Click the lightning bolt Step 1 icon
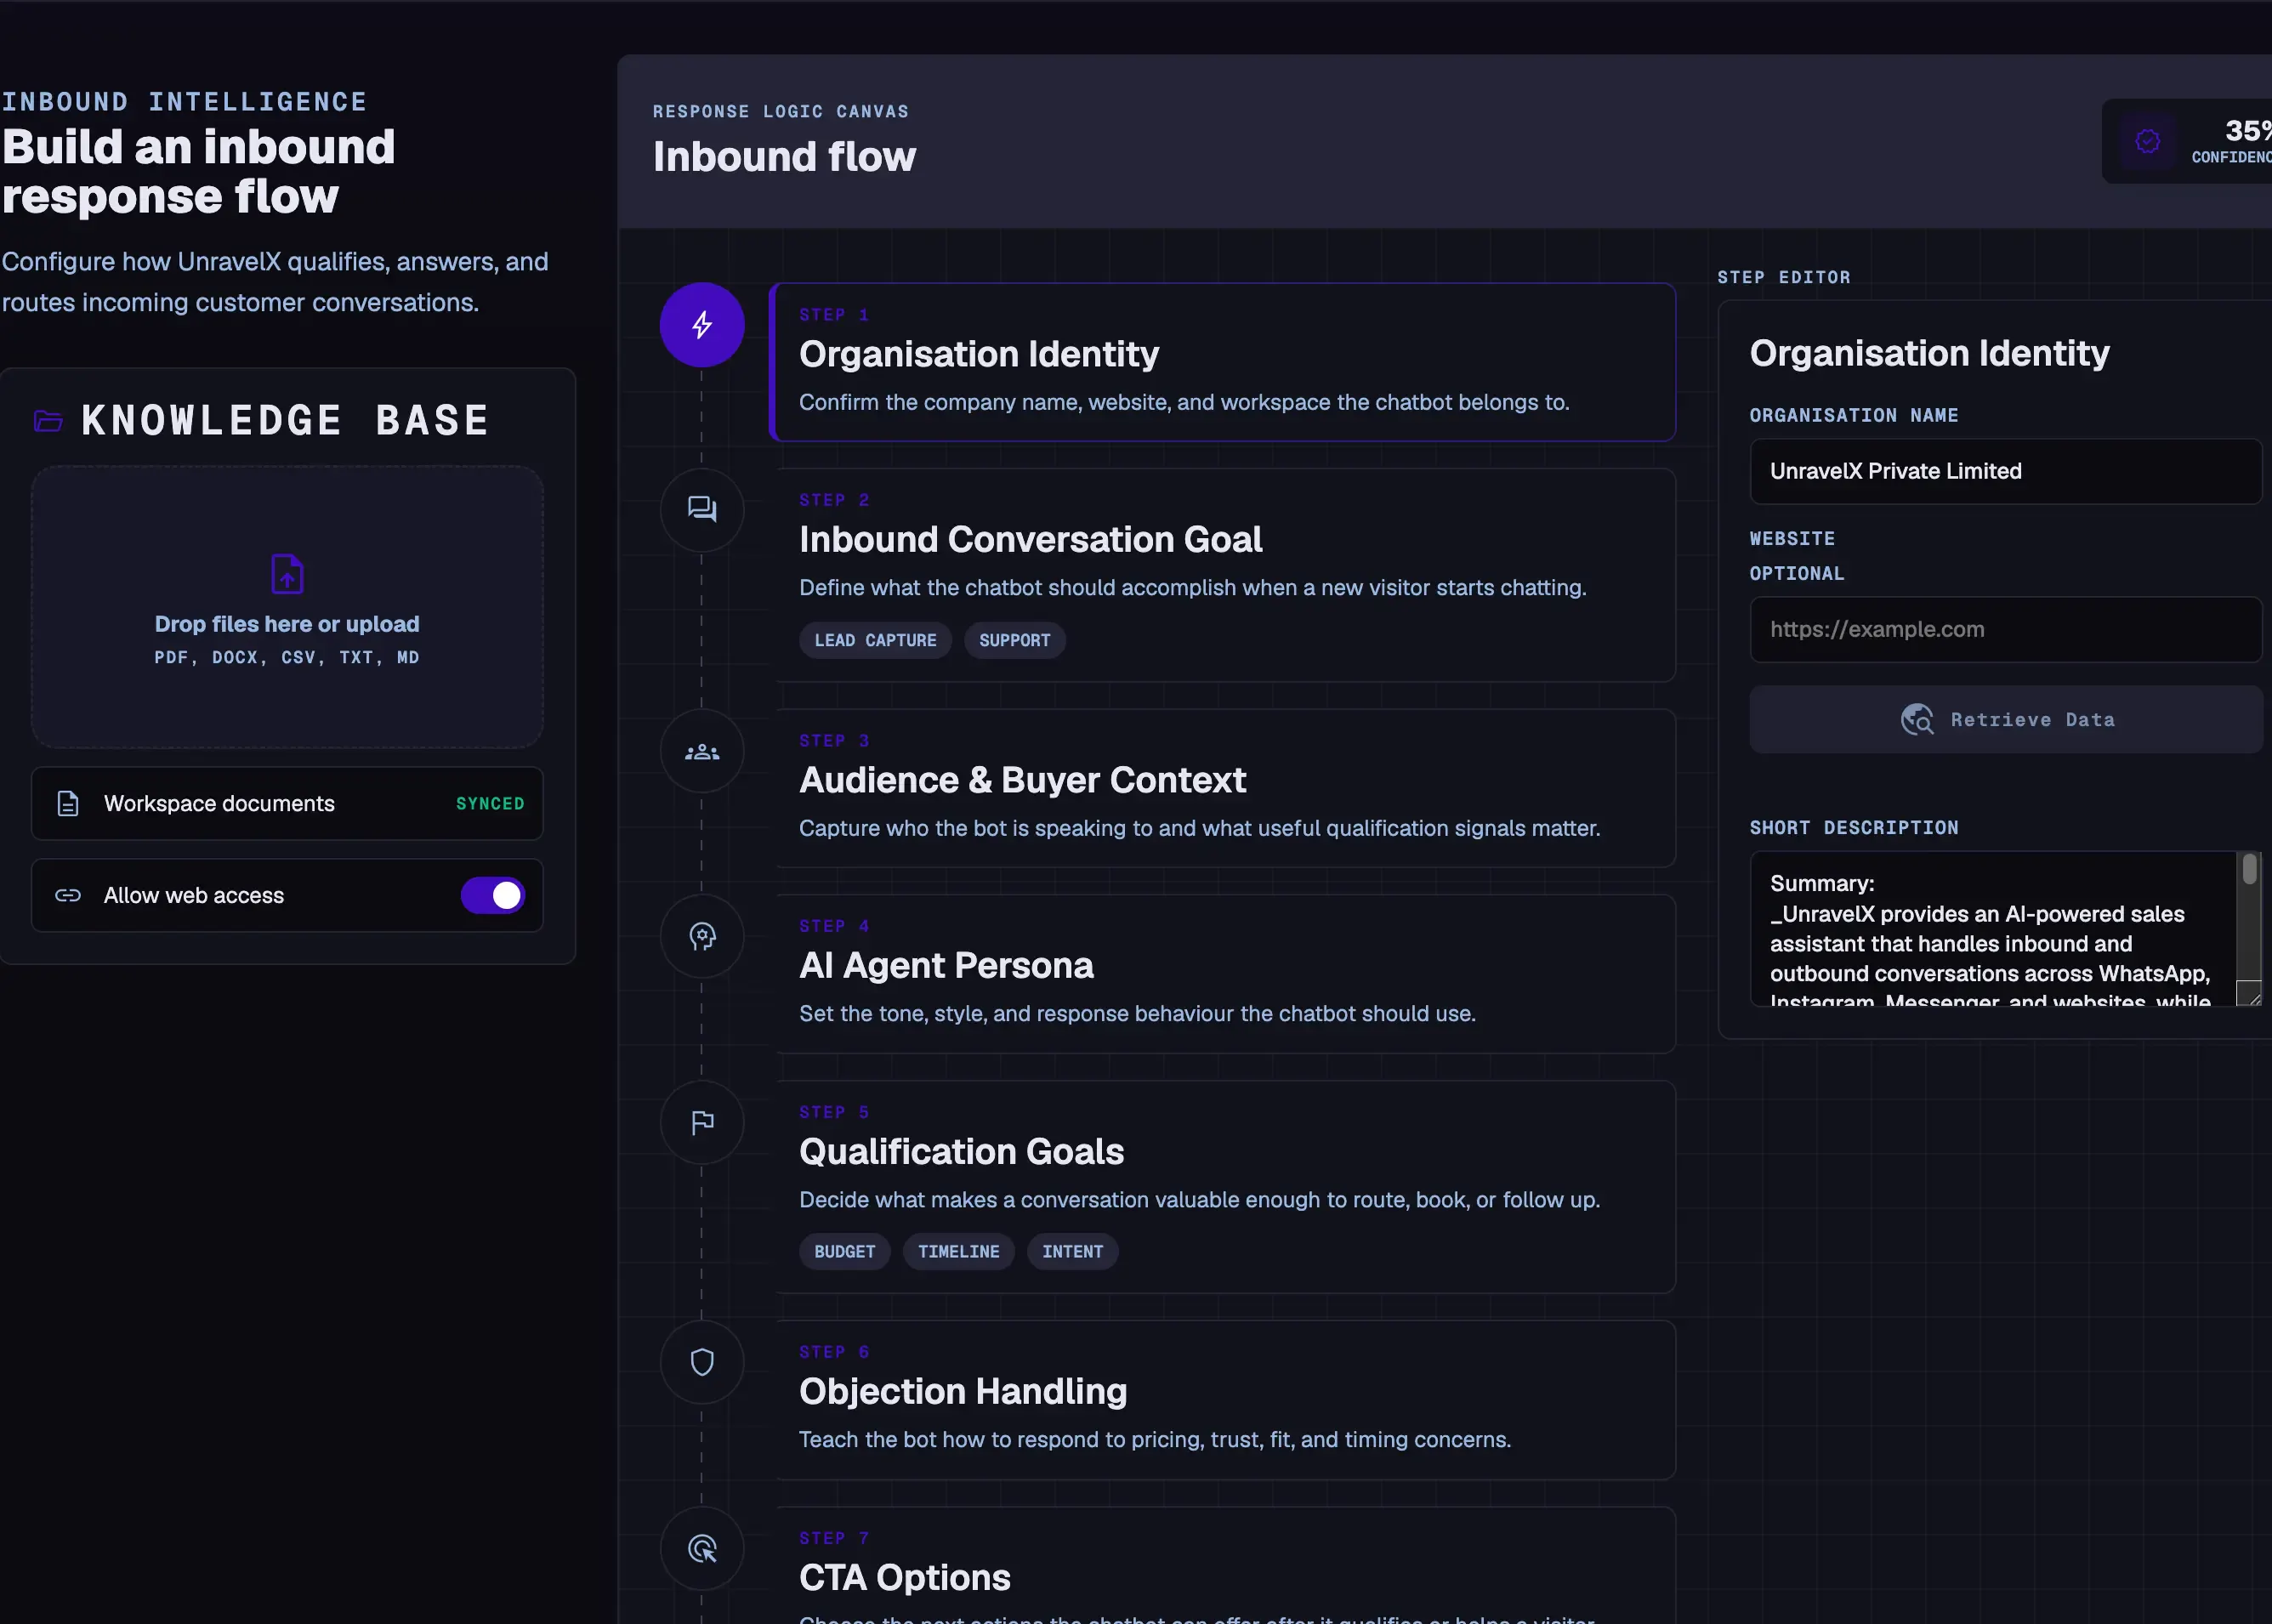This screenshot has height=1624, width=2272. (x=702, y=325)
